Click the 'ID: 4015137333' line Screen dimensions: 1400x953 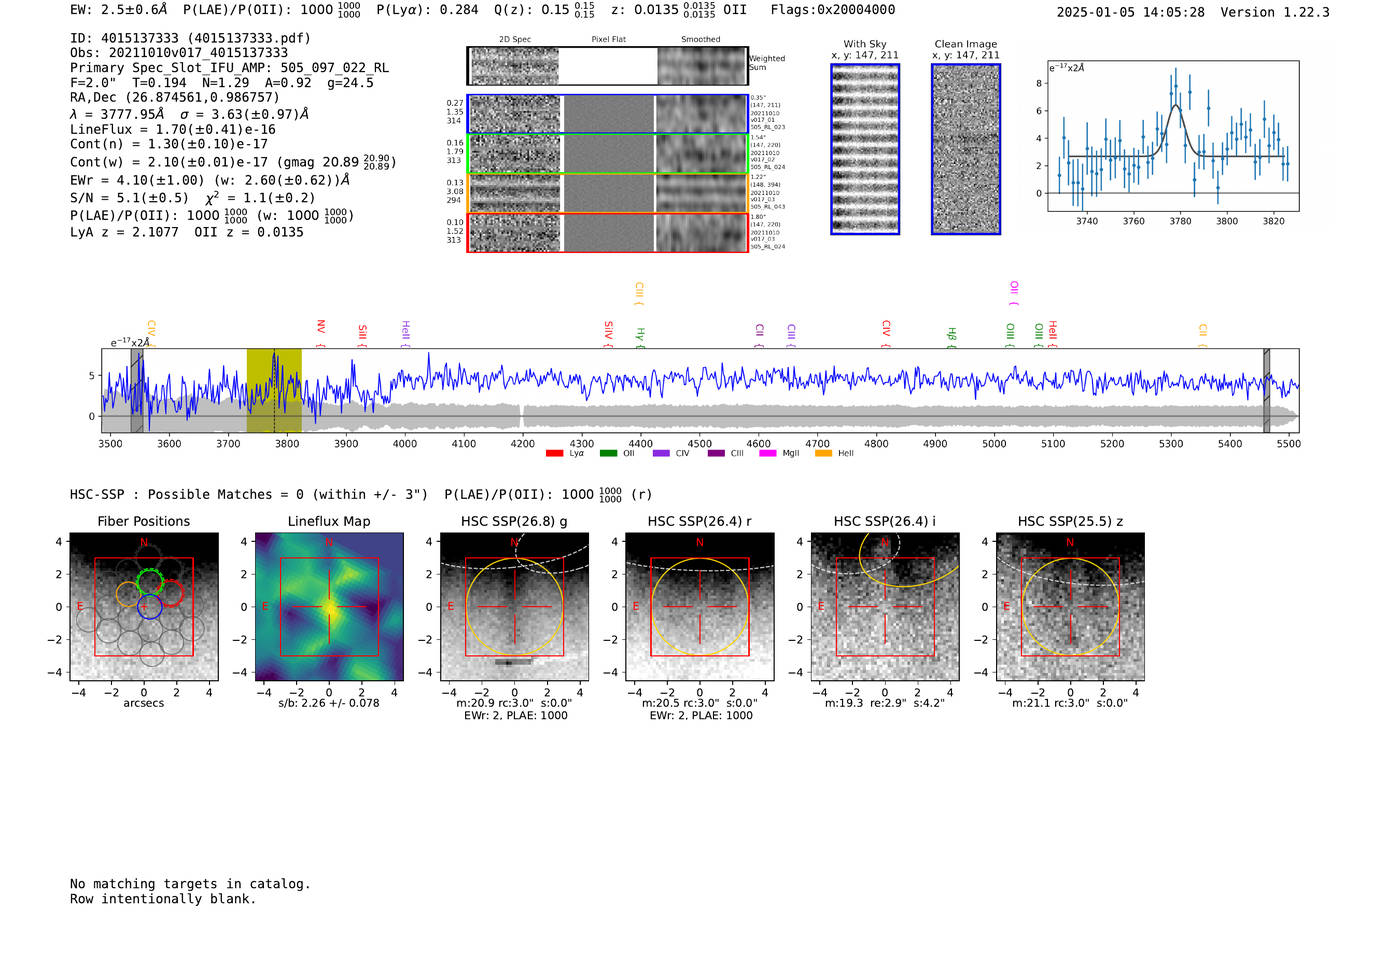tap(190, 38)
